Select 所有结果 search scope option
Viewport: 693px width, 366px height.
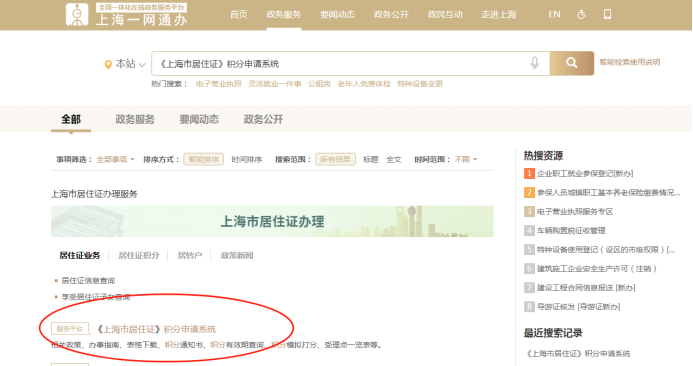coord(335,160)
